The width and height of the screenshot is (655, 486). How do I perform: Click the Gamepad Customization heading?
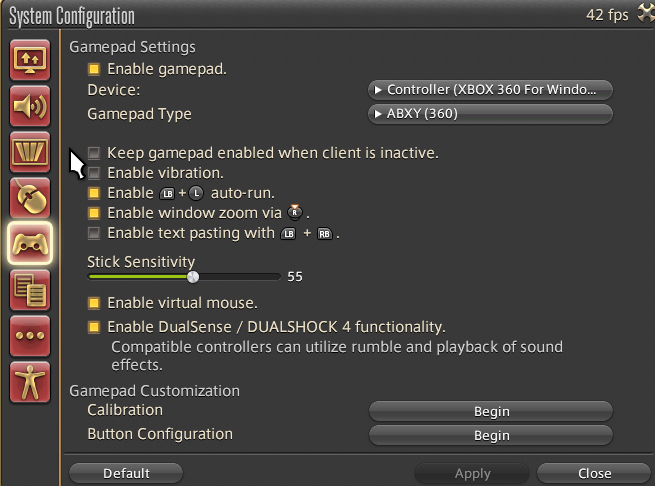[x=155, y=391]
